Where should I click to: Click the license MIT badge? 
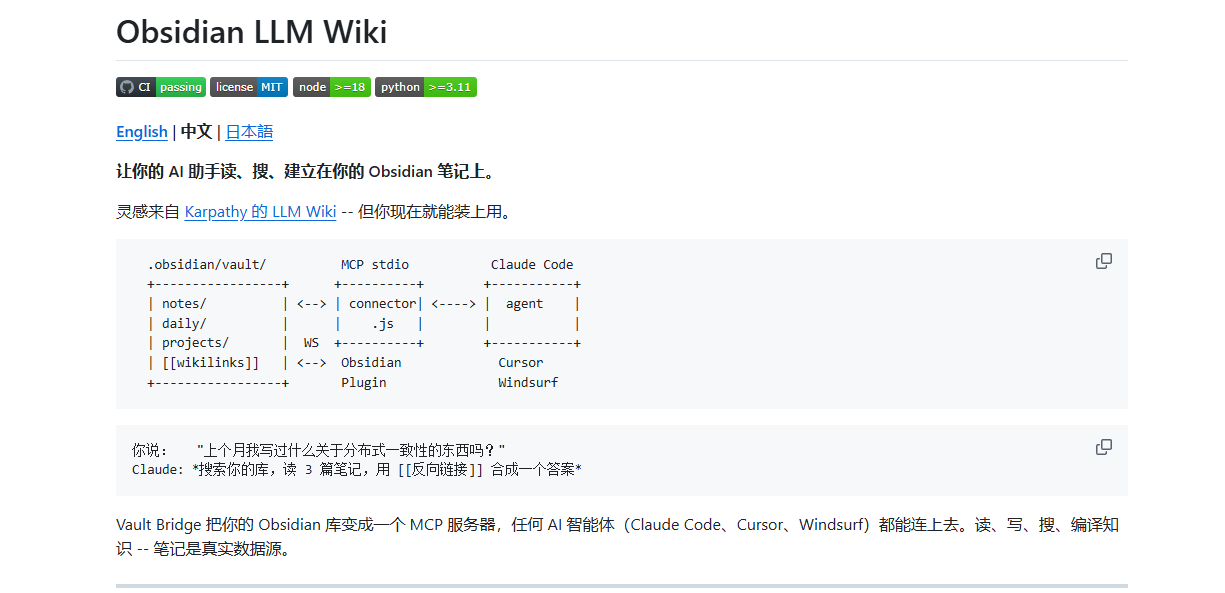point(248,87)
